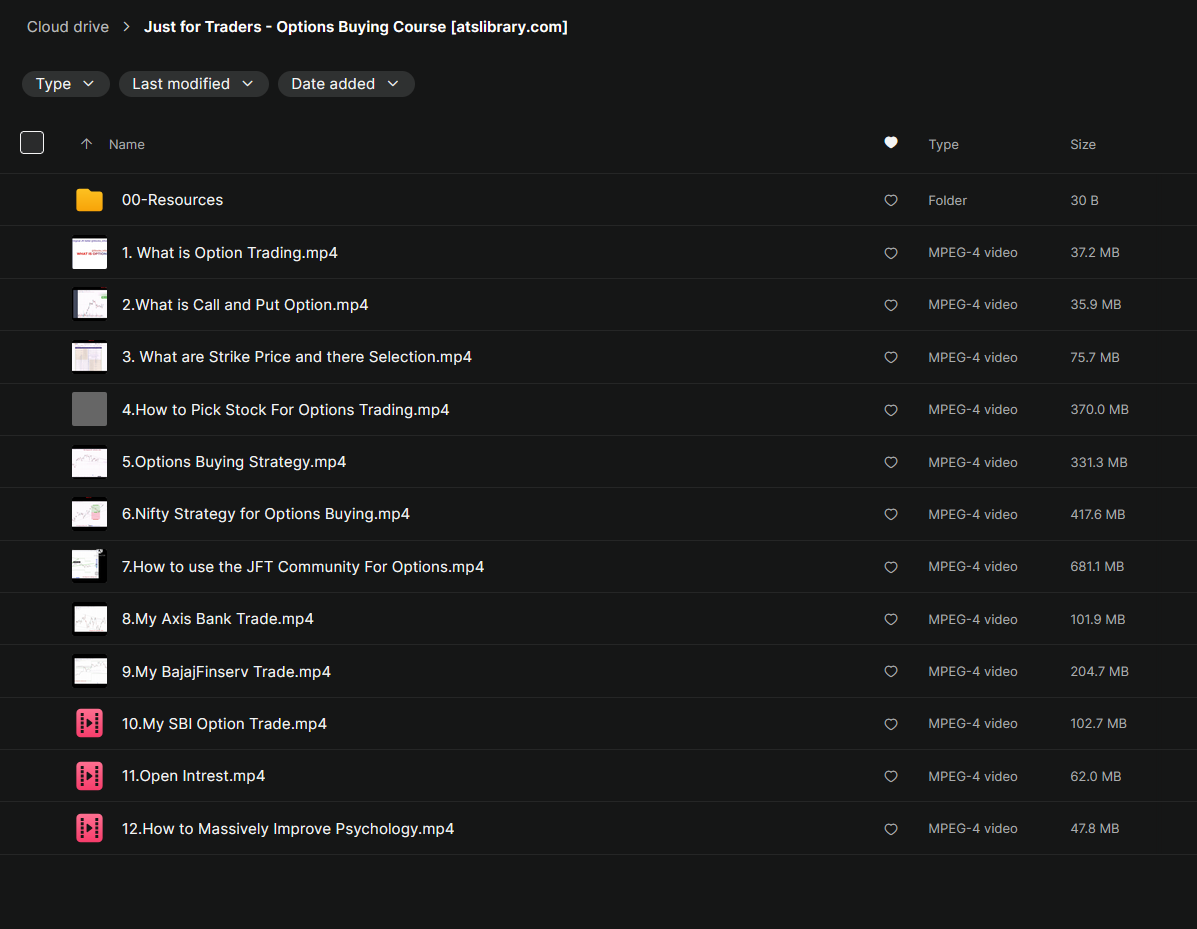
Task: Open the Date added filter dropdown
Action: (x=345, y=84)
